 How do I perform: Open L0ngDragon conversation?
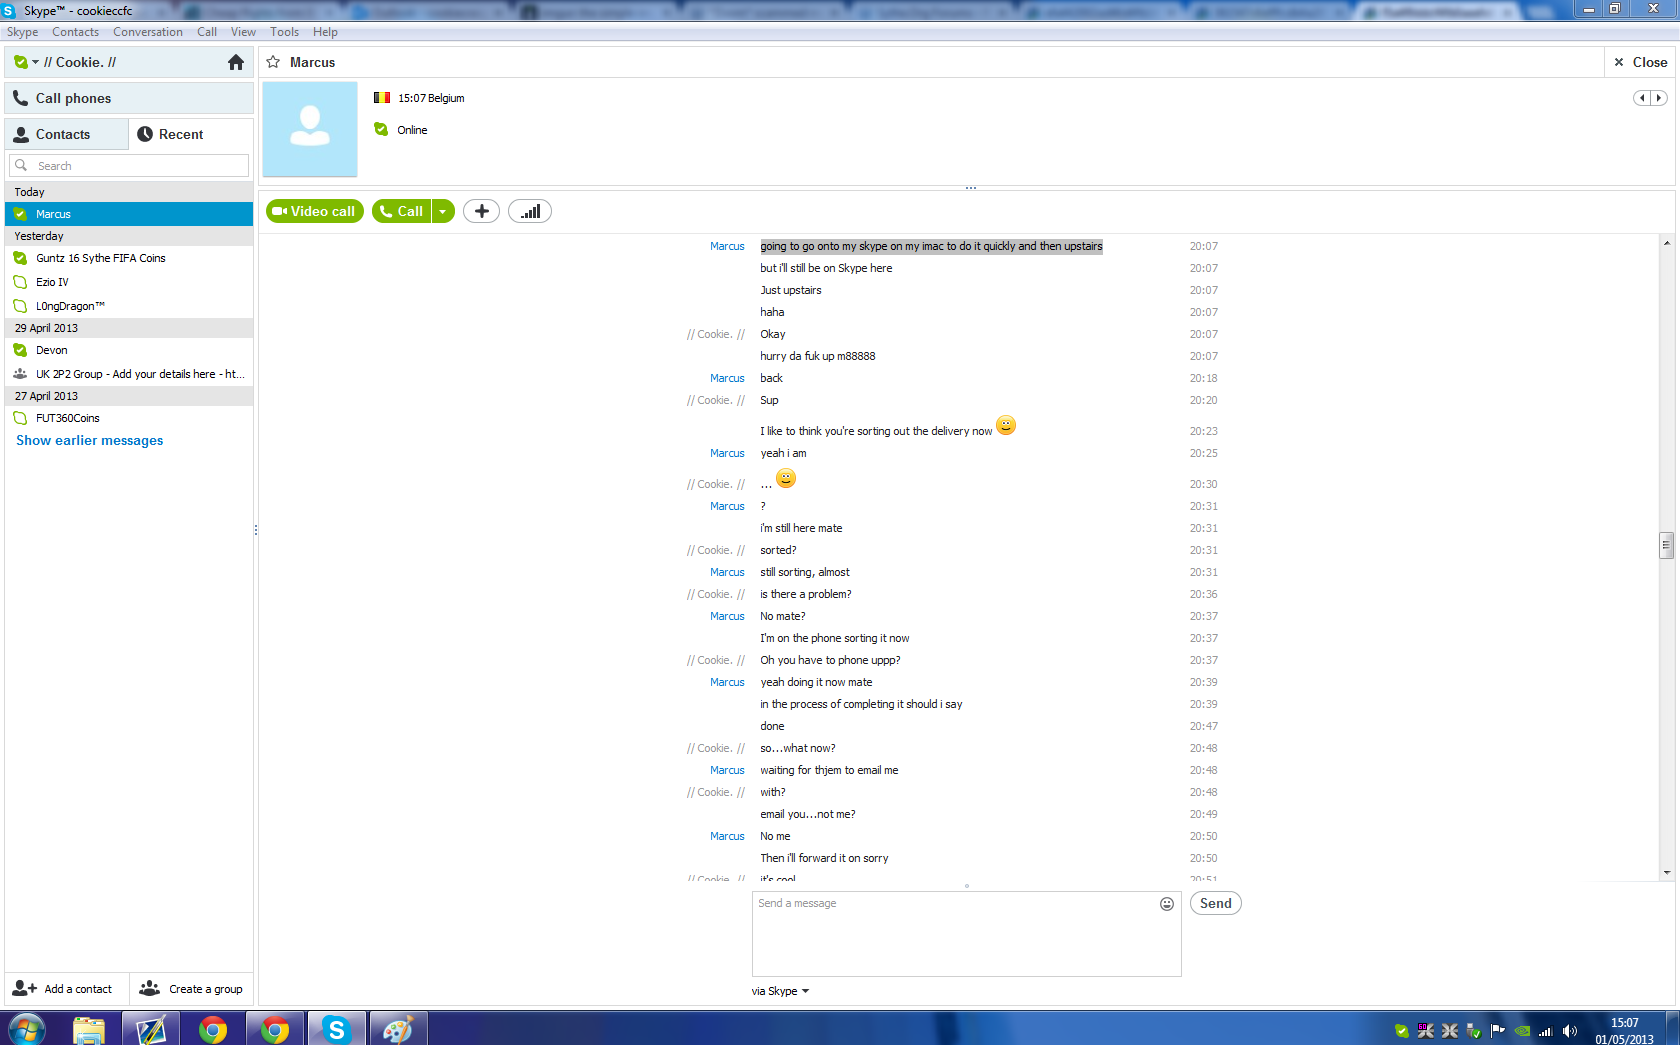click(129, 306)
